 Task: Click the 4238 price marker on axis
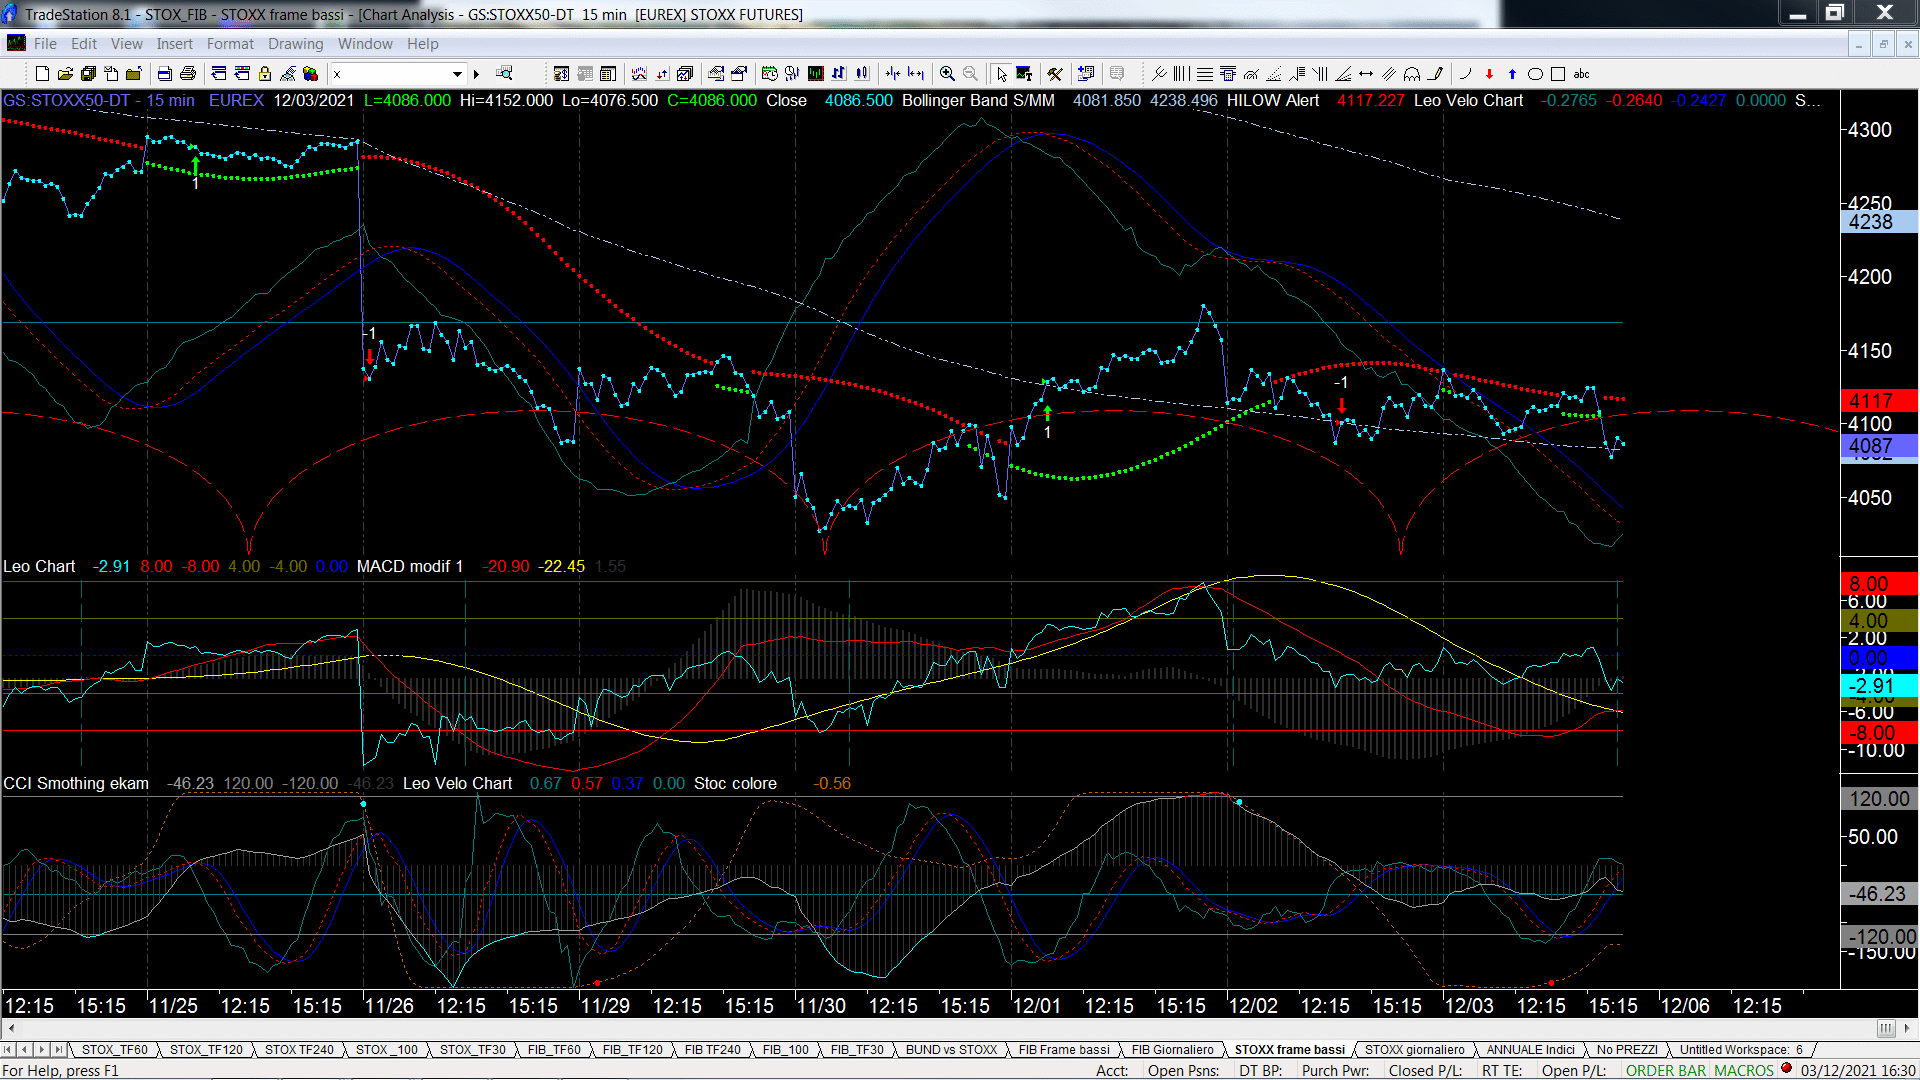point(1878,222)
